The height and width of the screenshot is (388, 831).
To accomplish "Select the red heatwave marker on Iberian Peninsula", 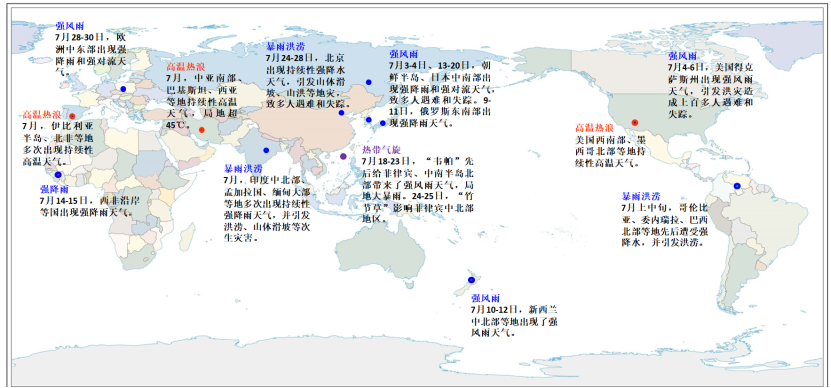I will pyautogui.click(x=72, y=116).
